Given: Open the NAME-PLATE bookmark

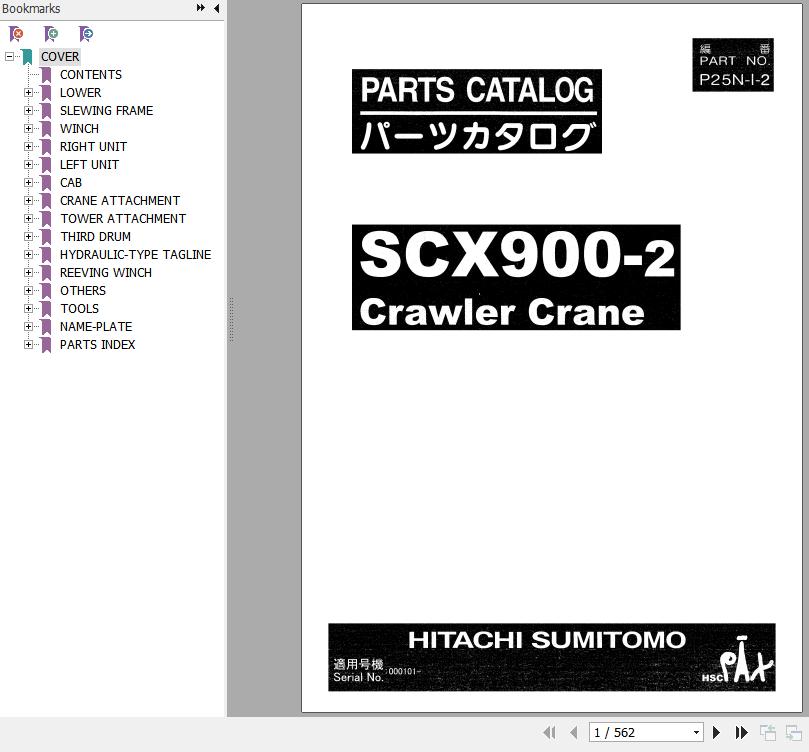Looking at the screenshot, I should click(96, 326).
